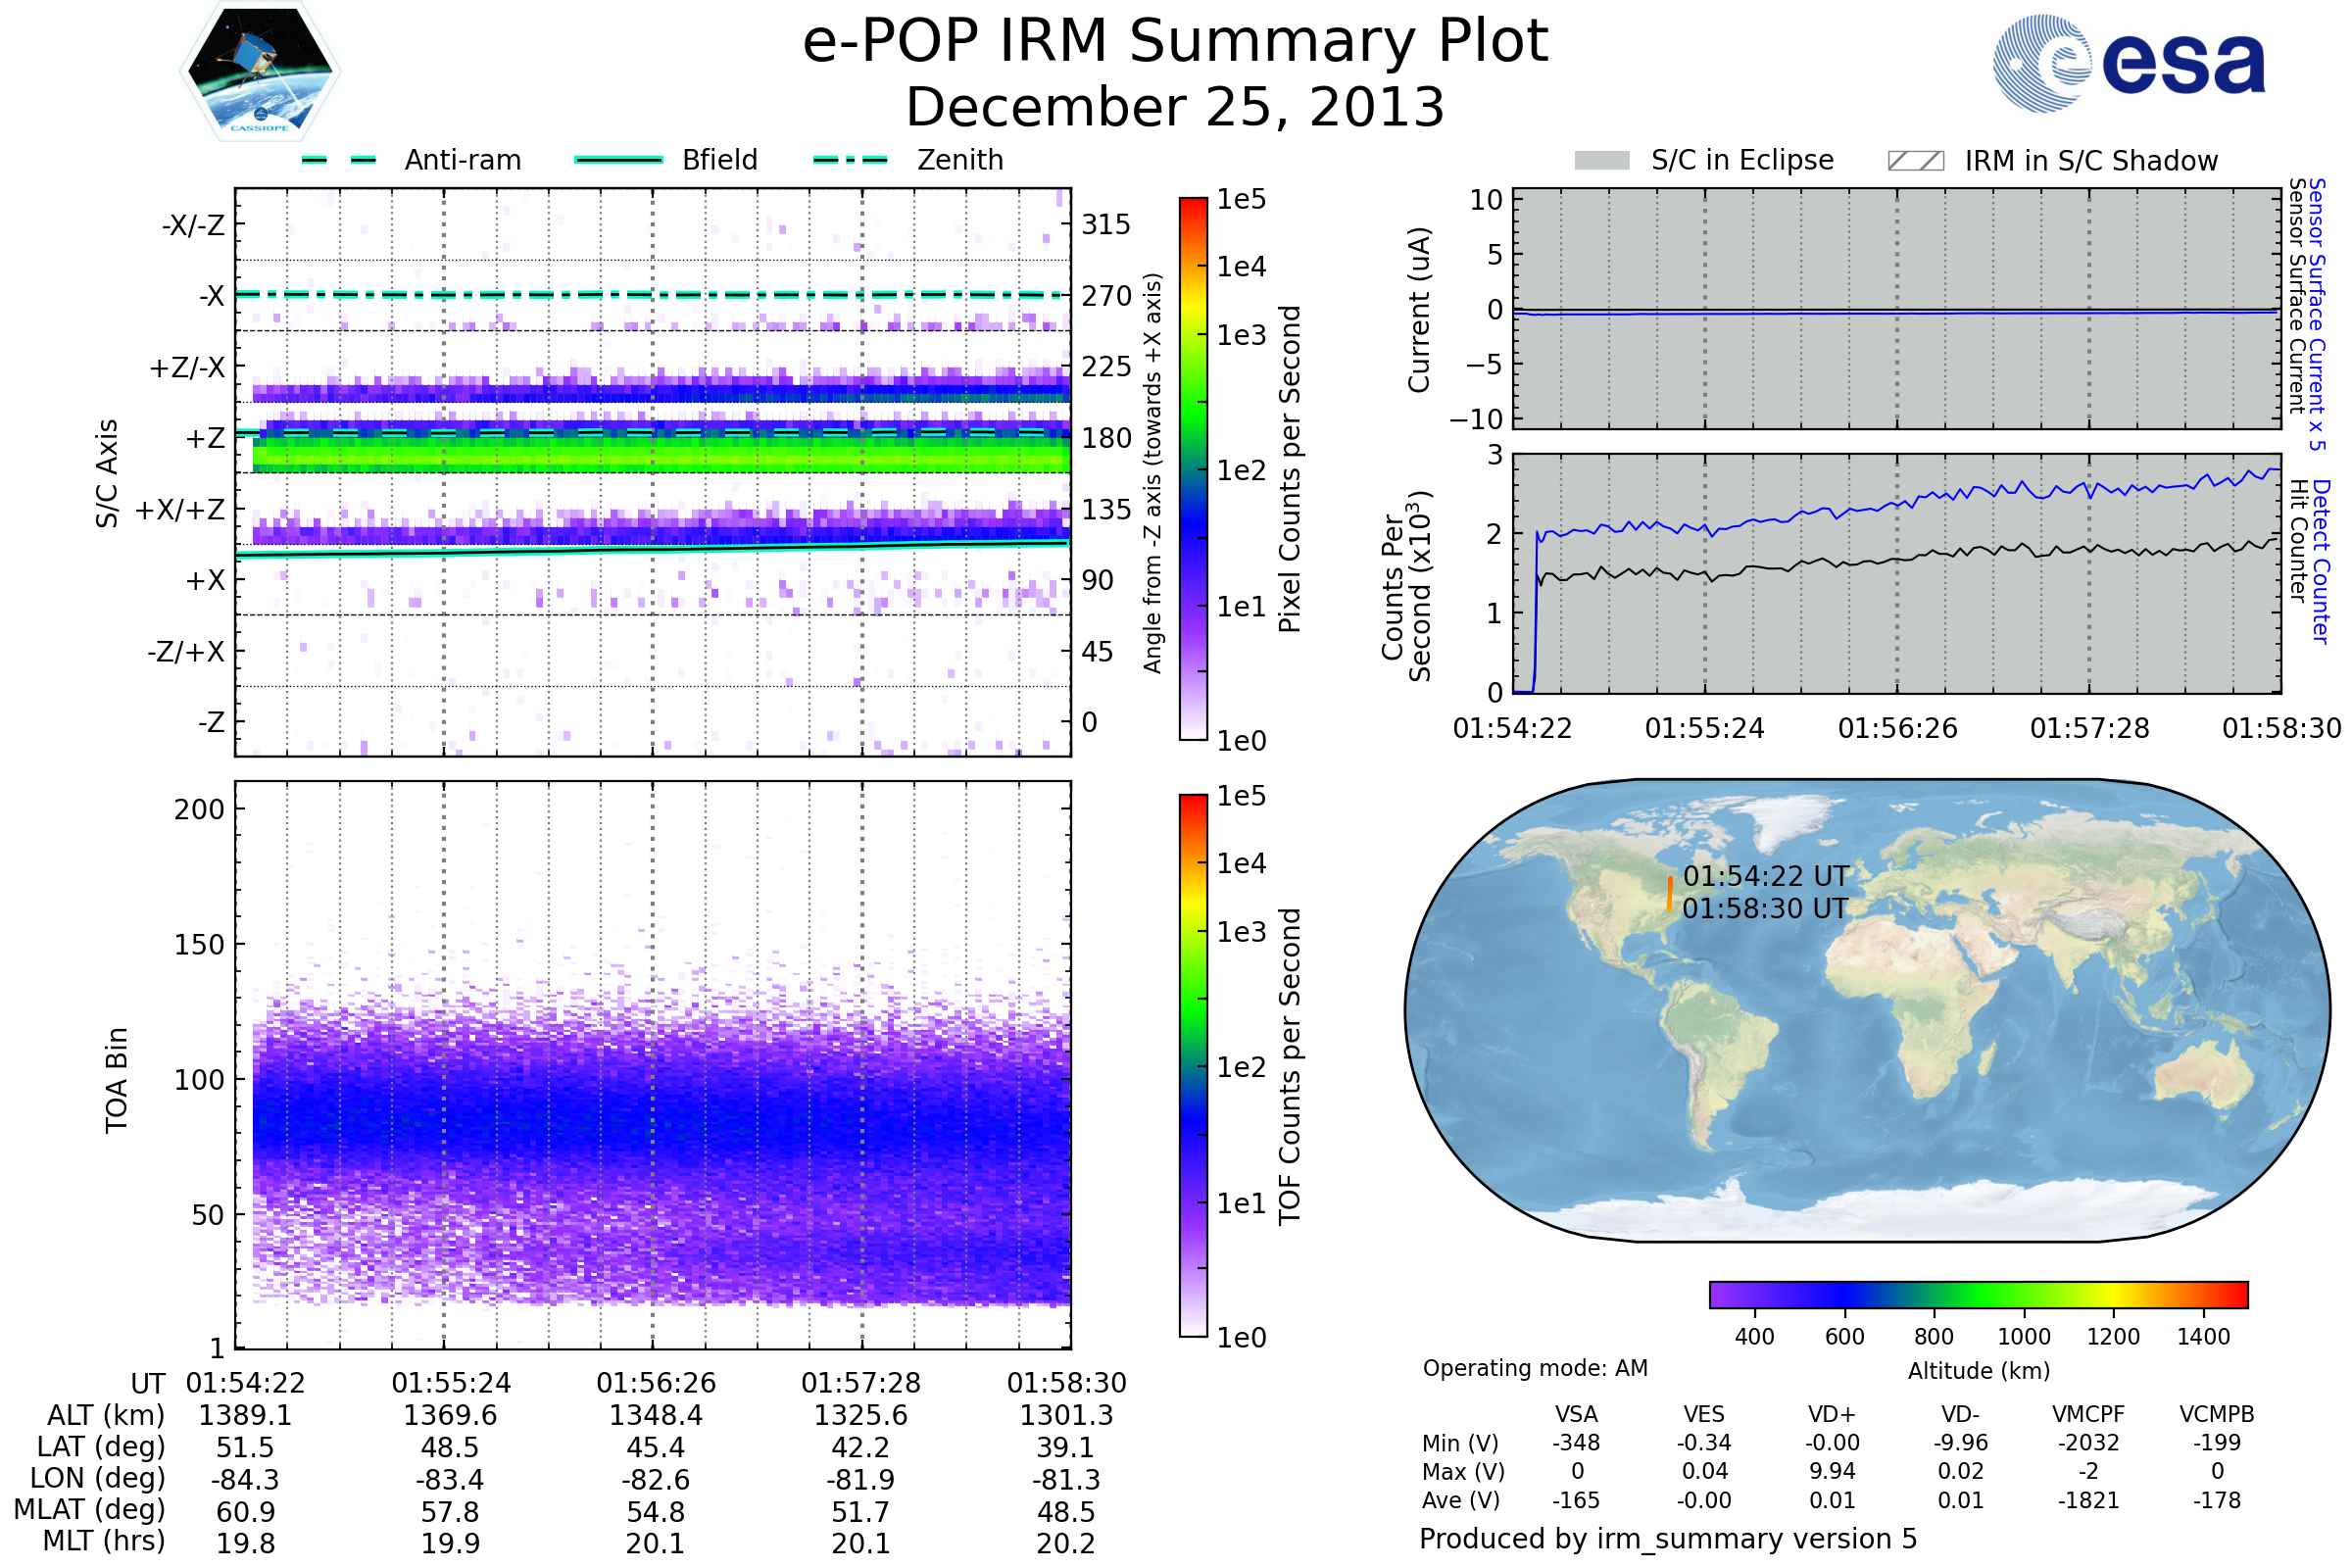Click the Anti-ram dashed legend marker

tap(339, 160)
